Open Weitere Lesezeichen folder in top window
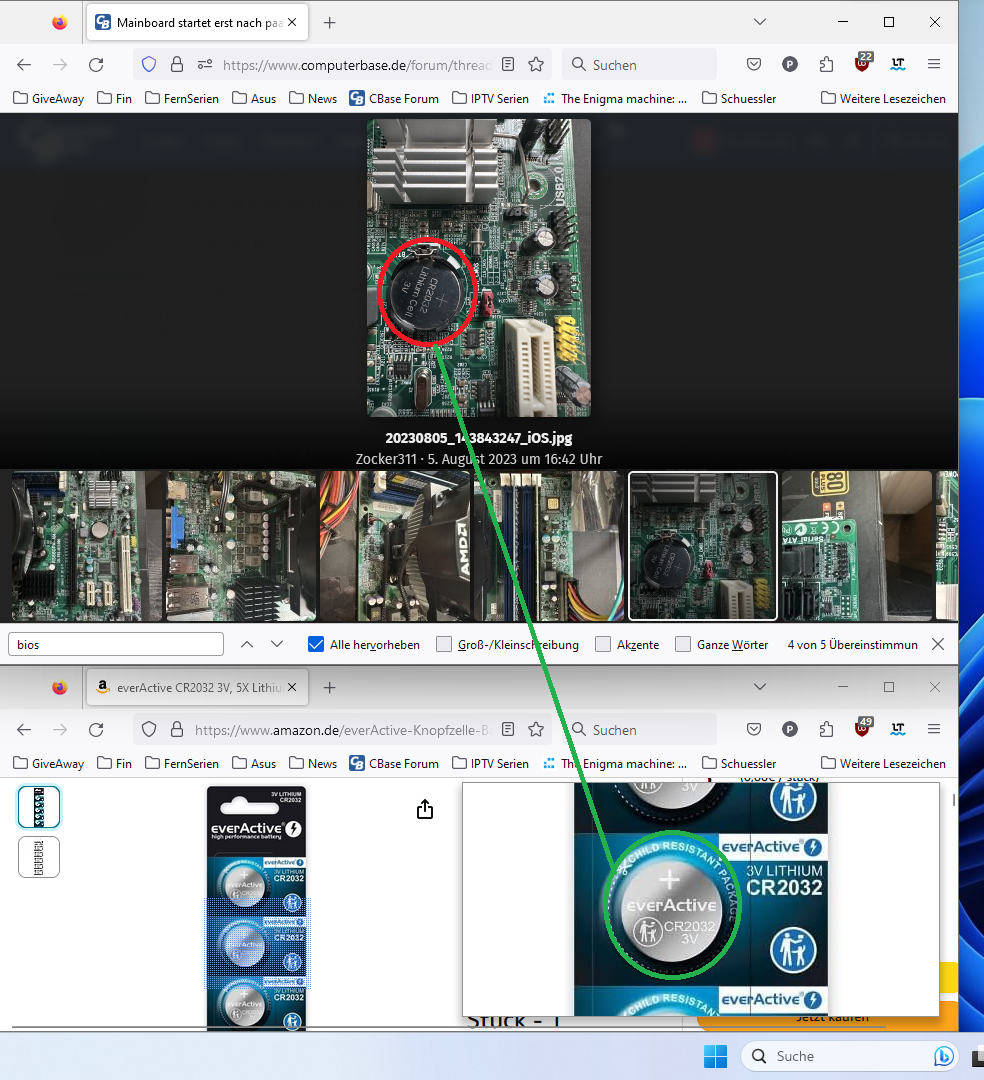The image size is (984, 1080). coord(883,98)
